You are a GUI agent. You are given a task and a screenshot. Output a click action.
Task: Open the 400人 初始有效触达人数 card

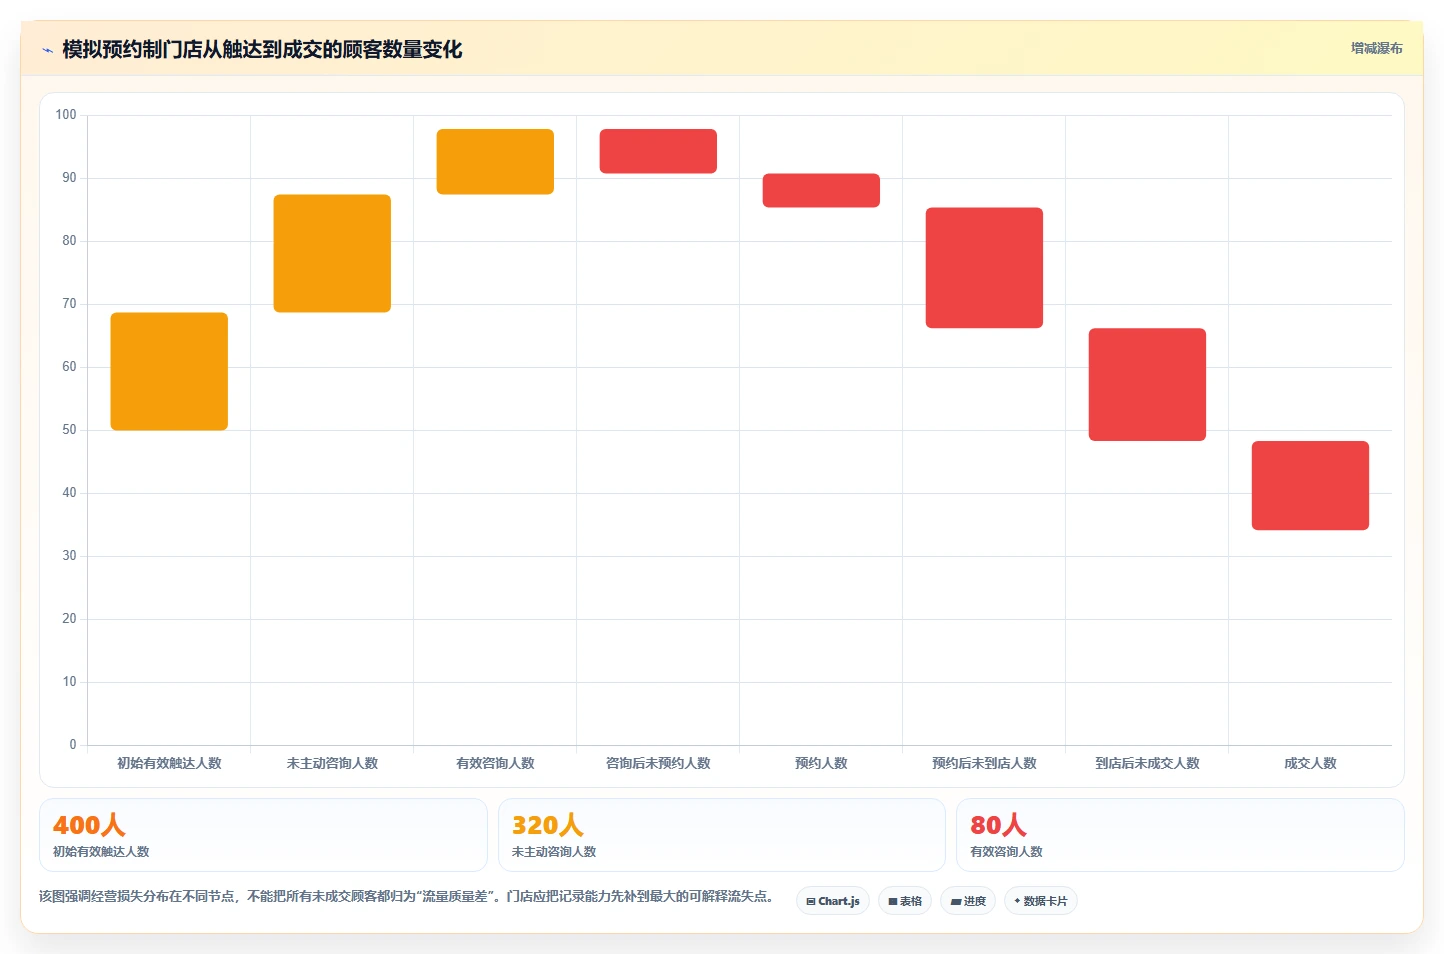[x=263, y=835]
